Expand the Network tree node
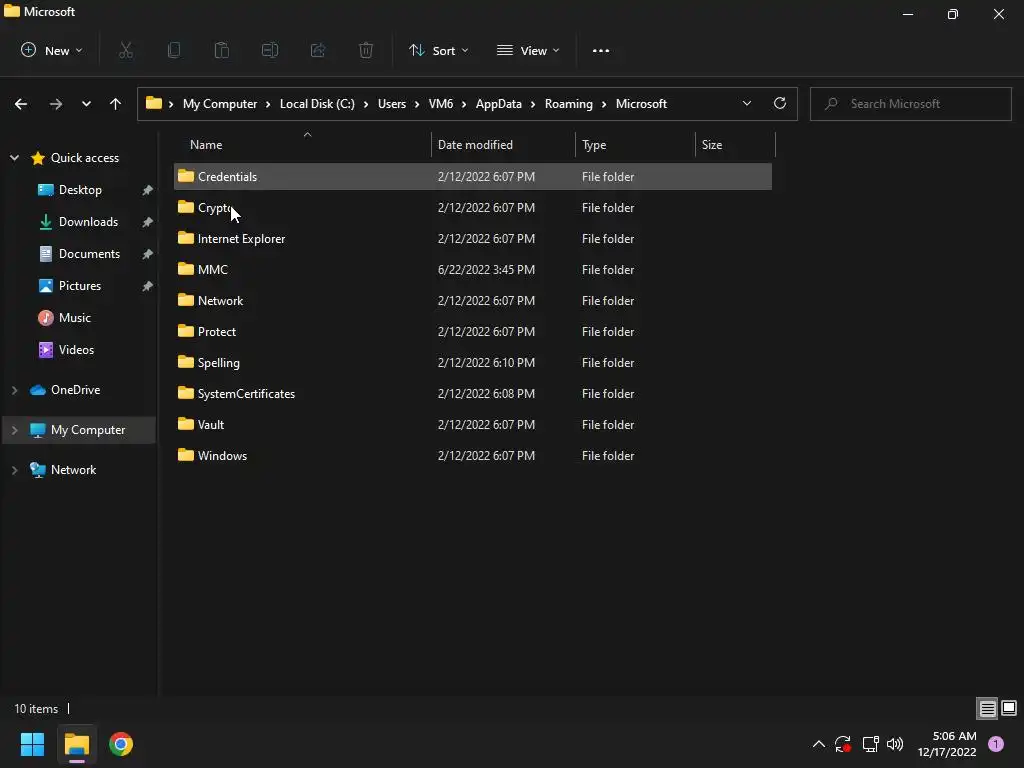Screen dimensions: 1024x768 coord(14,470)
